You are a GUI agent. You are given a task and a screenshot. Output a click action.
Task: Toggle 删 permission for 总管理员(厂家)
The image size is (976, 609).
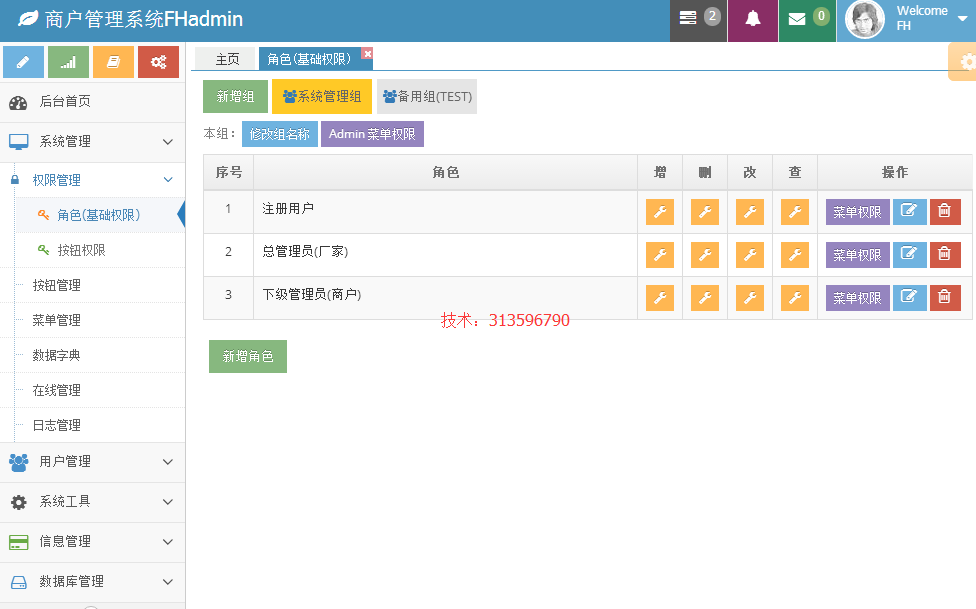coord(705,255)
